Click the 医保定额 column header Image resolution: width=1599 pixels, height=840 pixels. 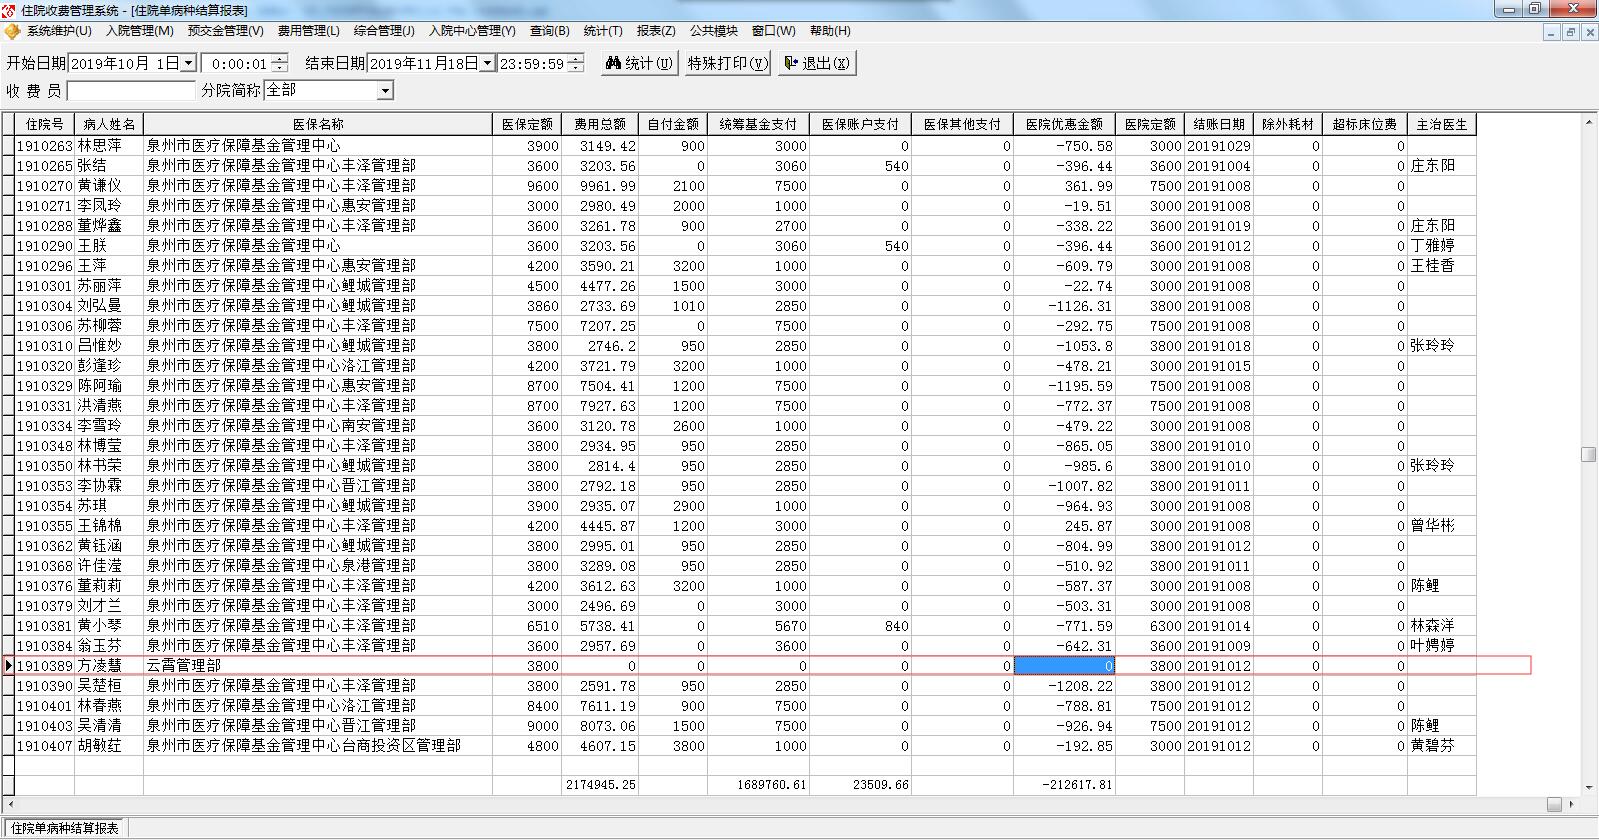(527, 125)
